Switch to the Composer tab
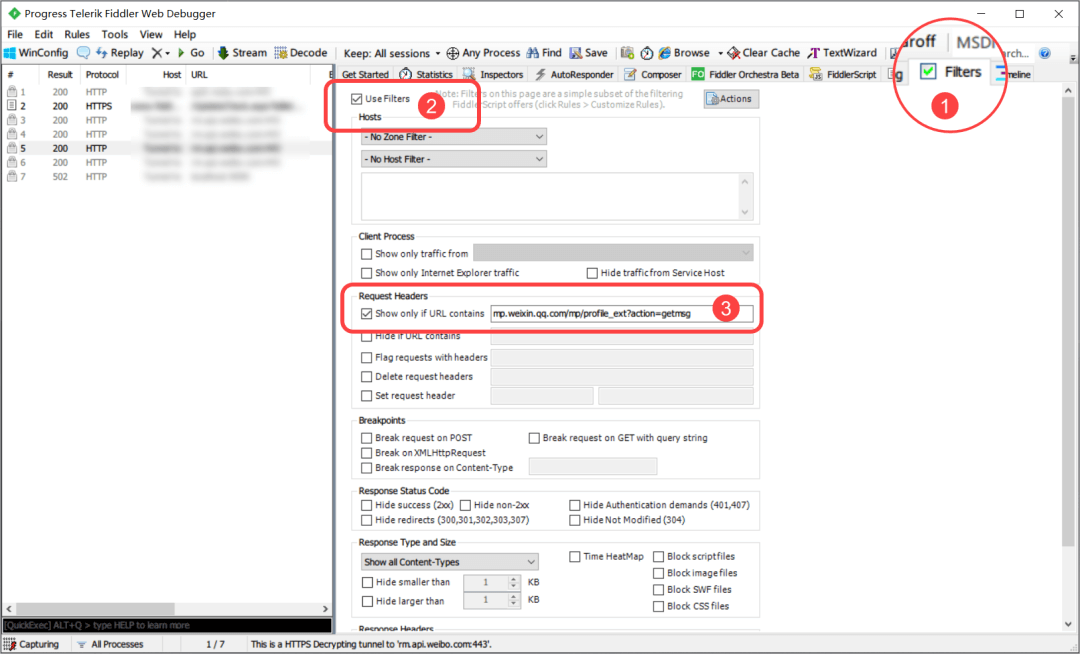 (x=653, y=74)
